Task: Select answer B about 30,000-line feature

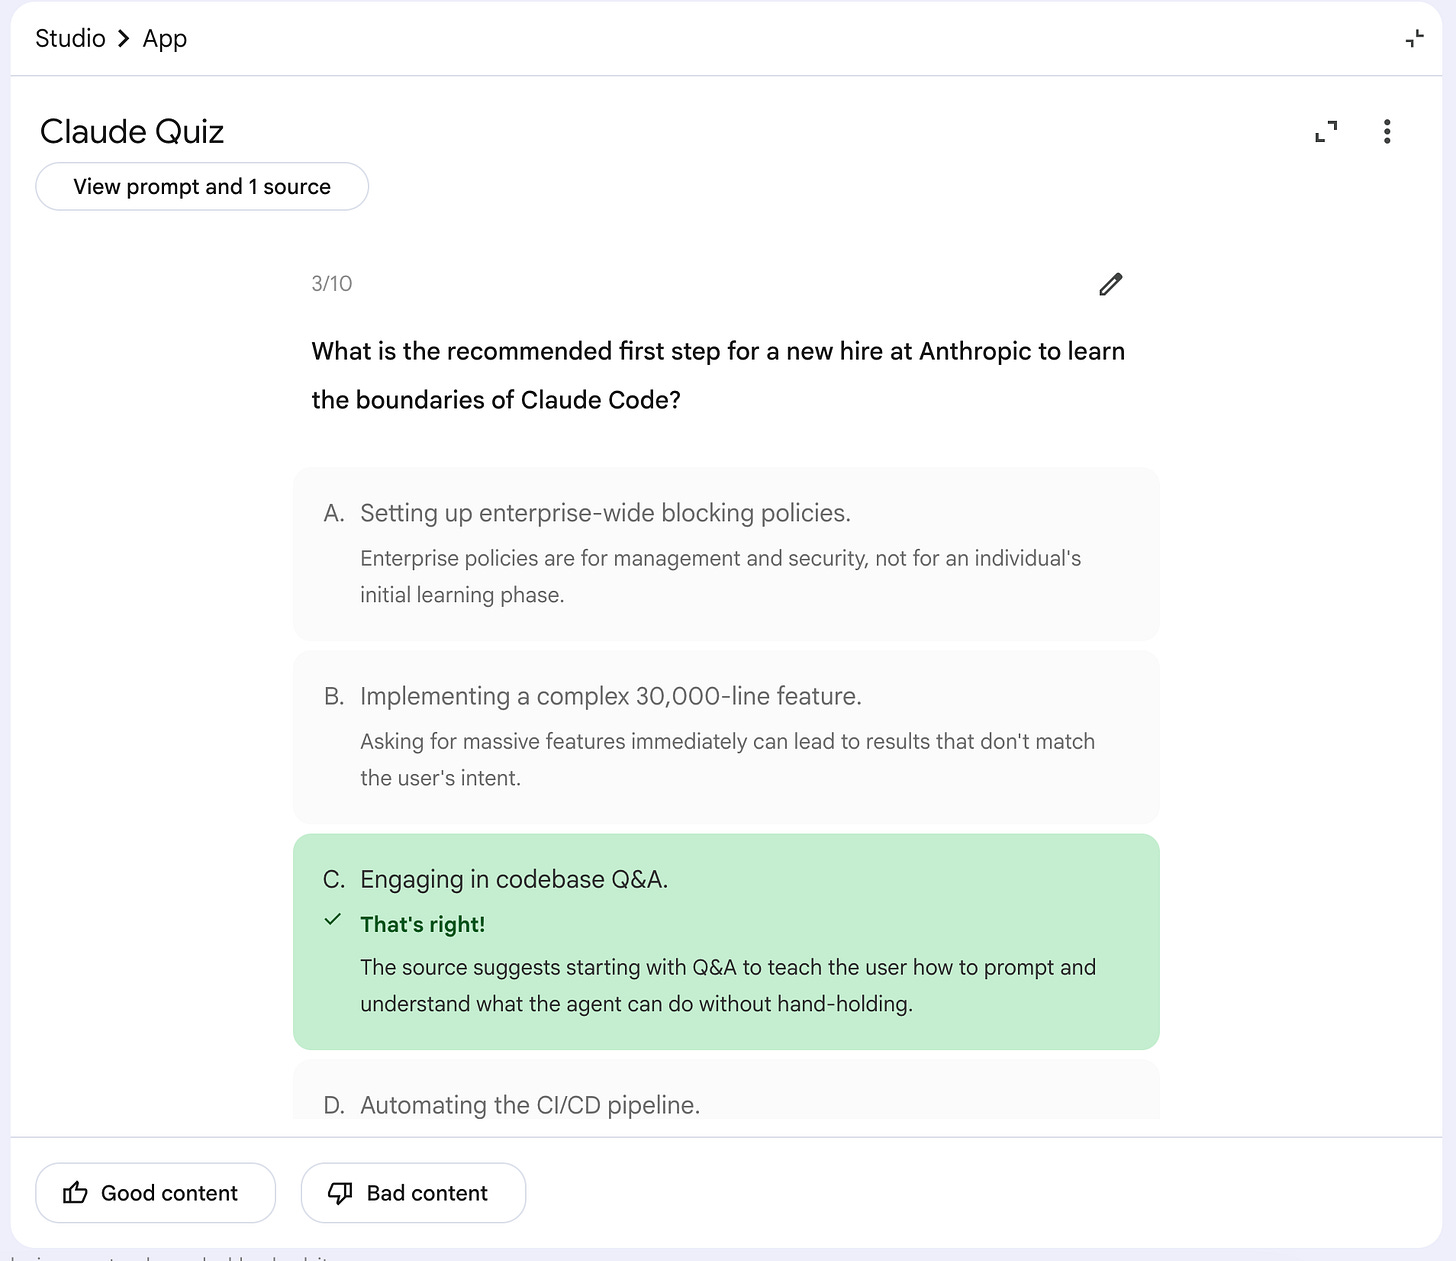Action: 726,737
